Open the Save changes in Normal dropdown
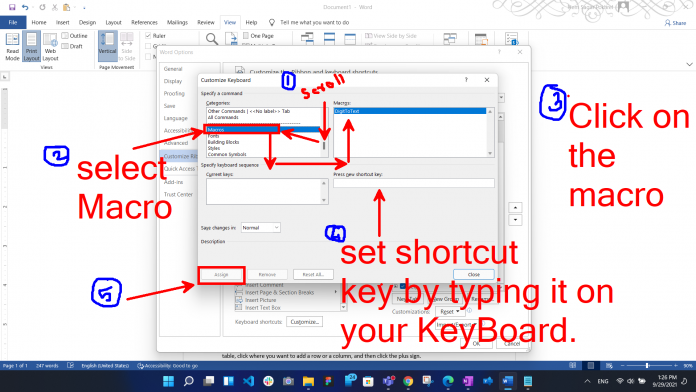The width and height of the screenshot is (696, 392). (261, 227)
